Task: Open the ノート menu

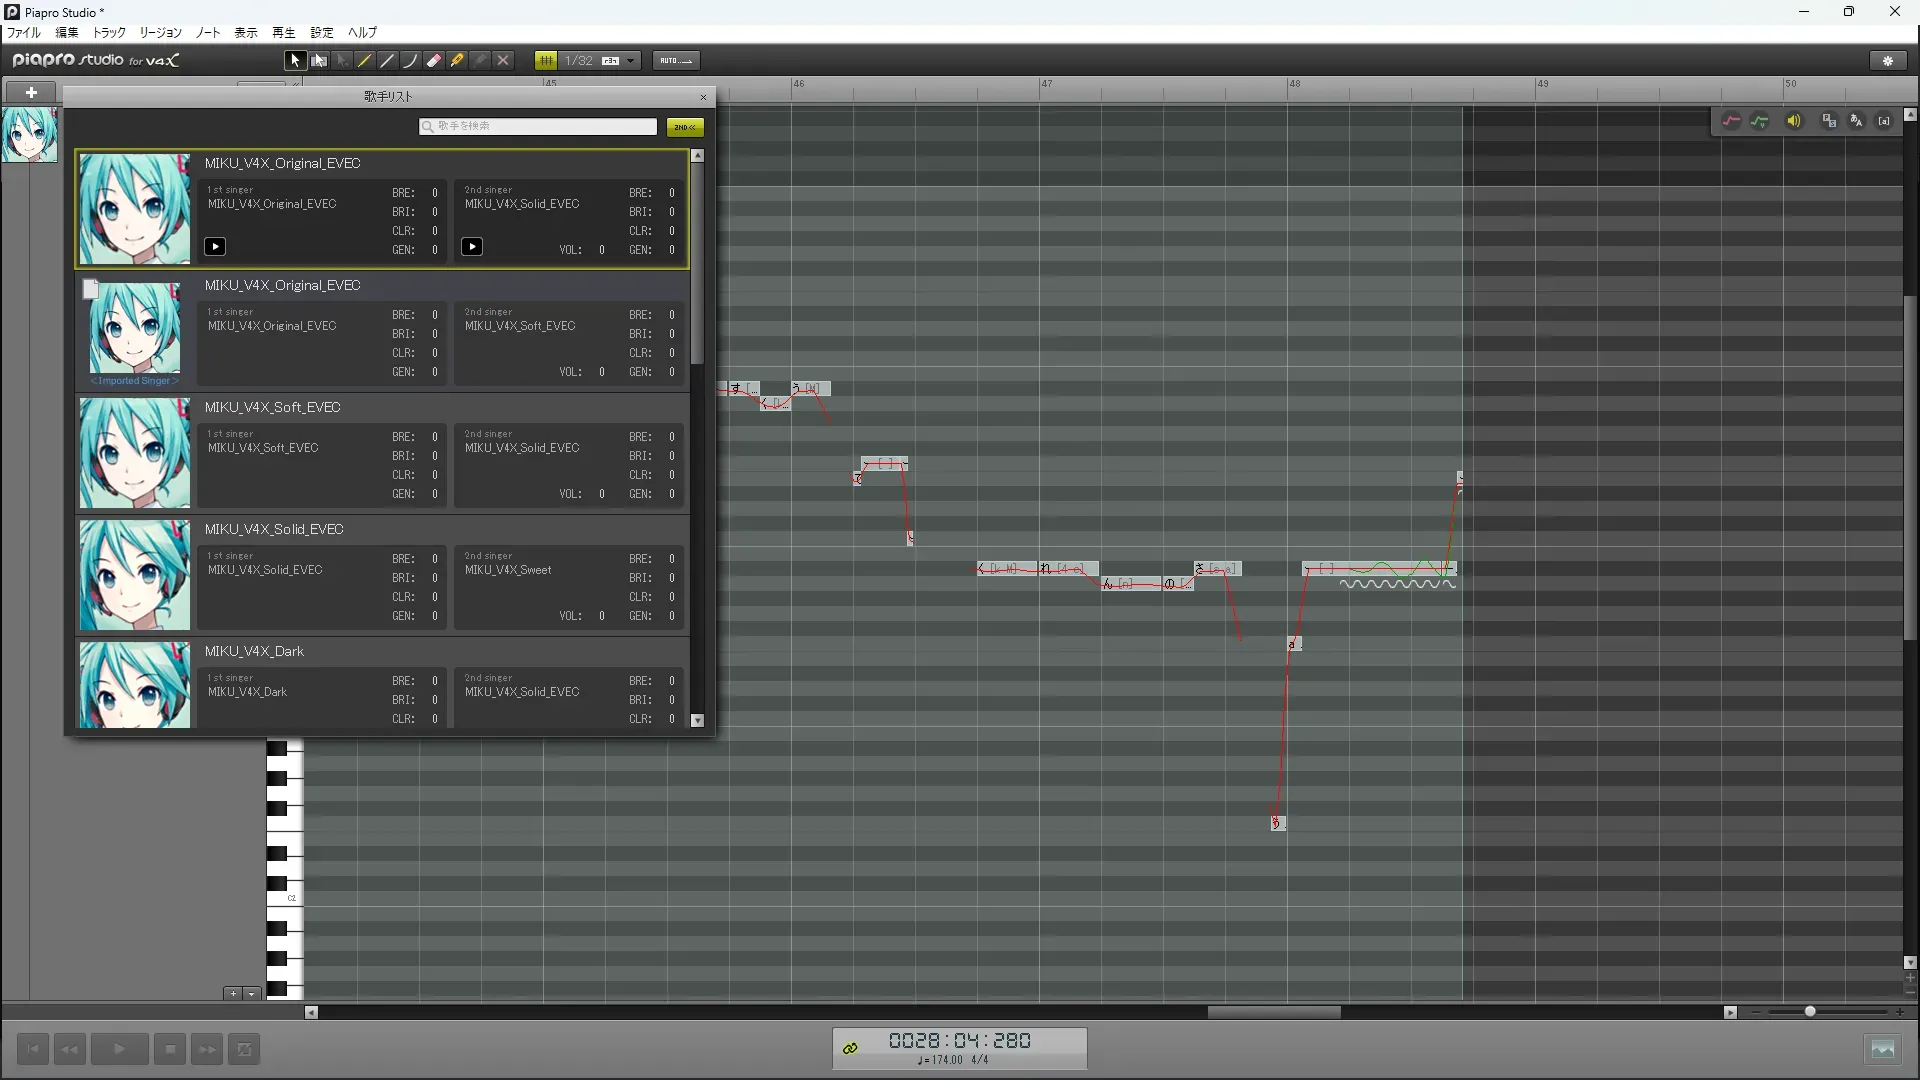Action: pyautogui.click(x=208, y=33)
